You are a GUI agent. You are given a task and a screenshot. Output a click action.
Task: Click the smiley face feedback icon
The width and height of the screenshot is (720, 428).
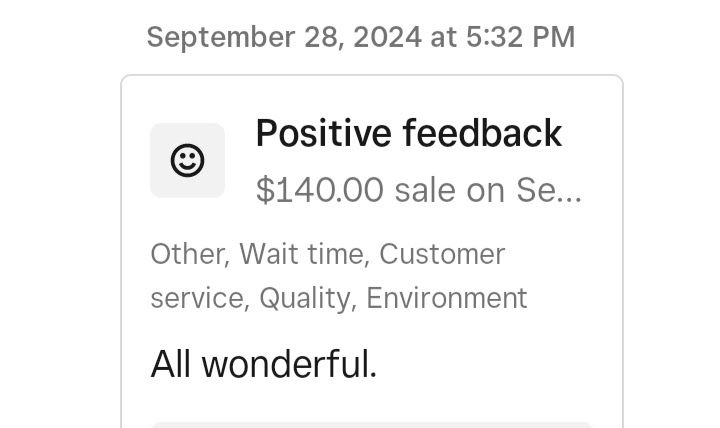tap(187, 160)
